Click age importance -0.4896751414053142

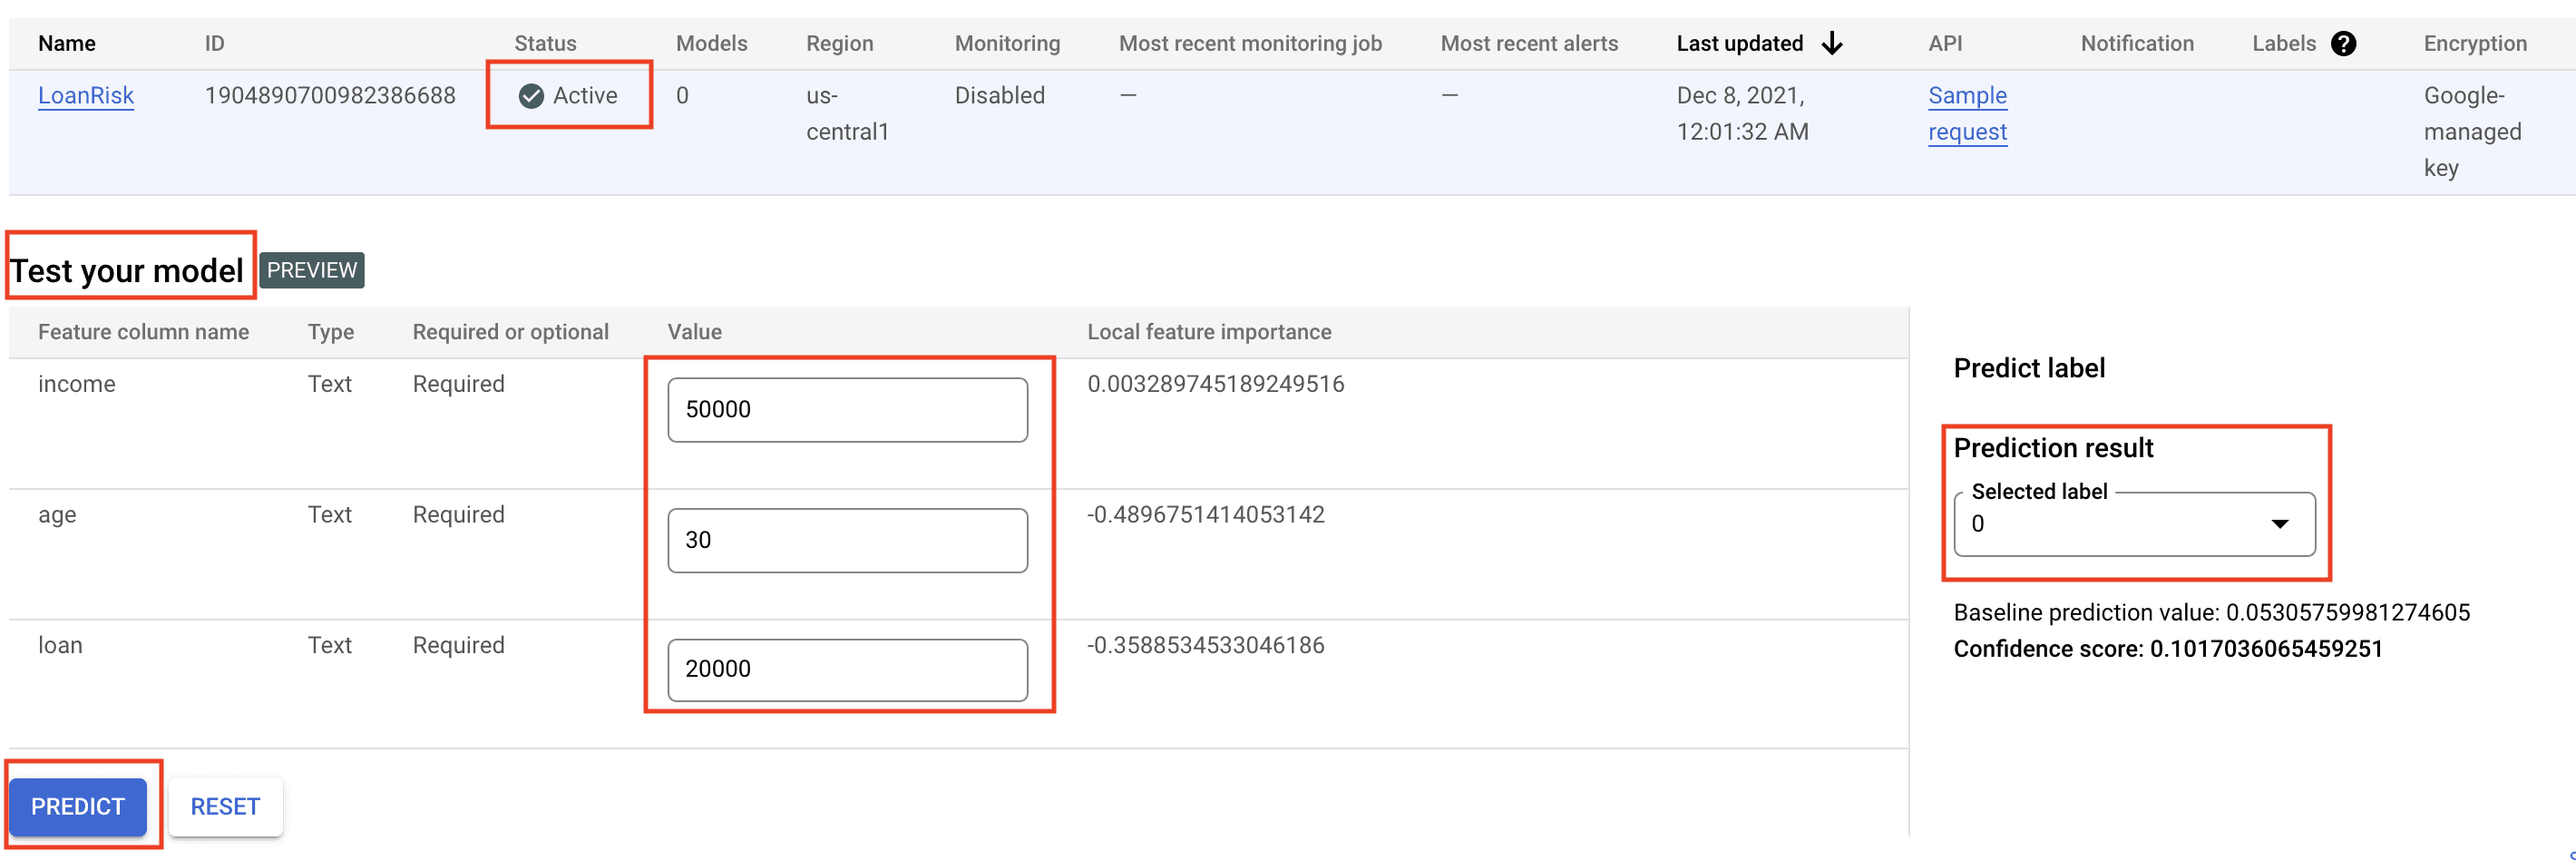pos(1205,515)
